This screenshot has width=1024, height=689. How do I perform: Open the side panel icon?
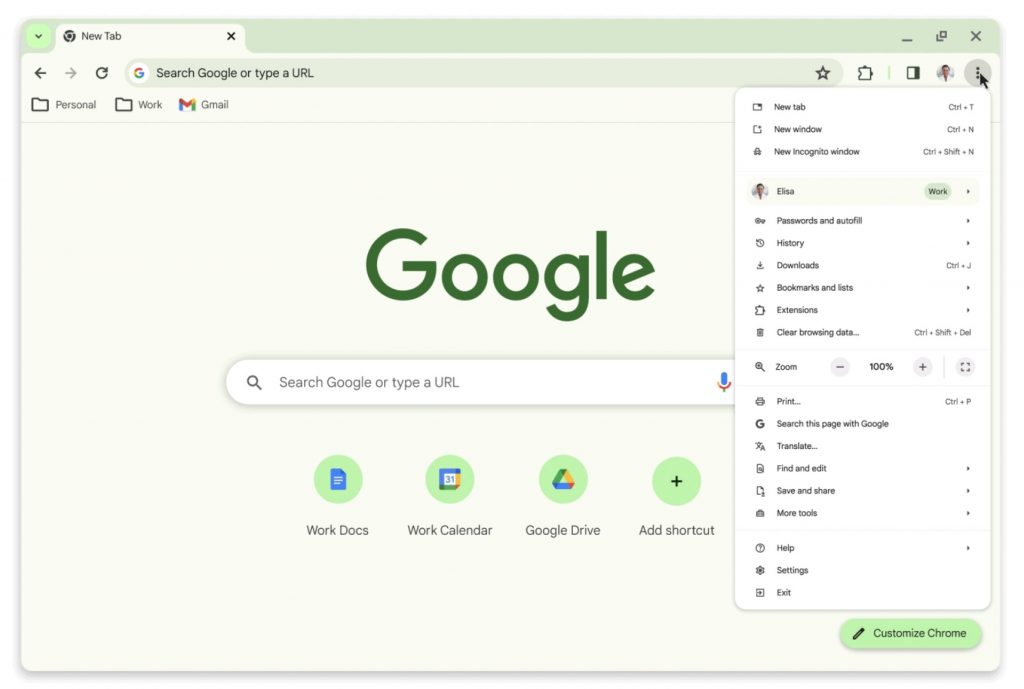tap(912, 72)
